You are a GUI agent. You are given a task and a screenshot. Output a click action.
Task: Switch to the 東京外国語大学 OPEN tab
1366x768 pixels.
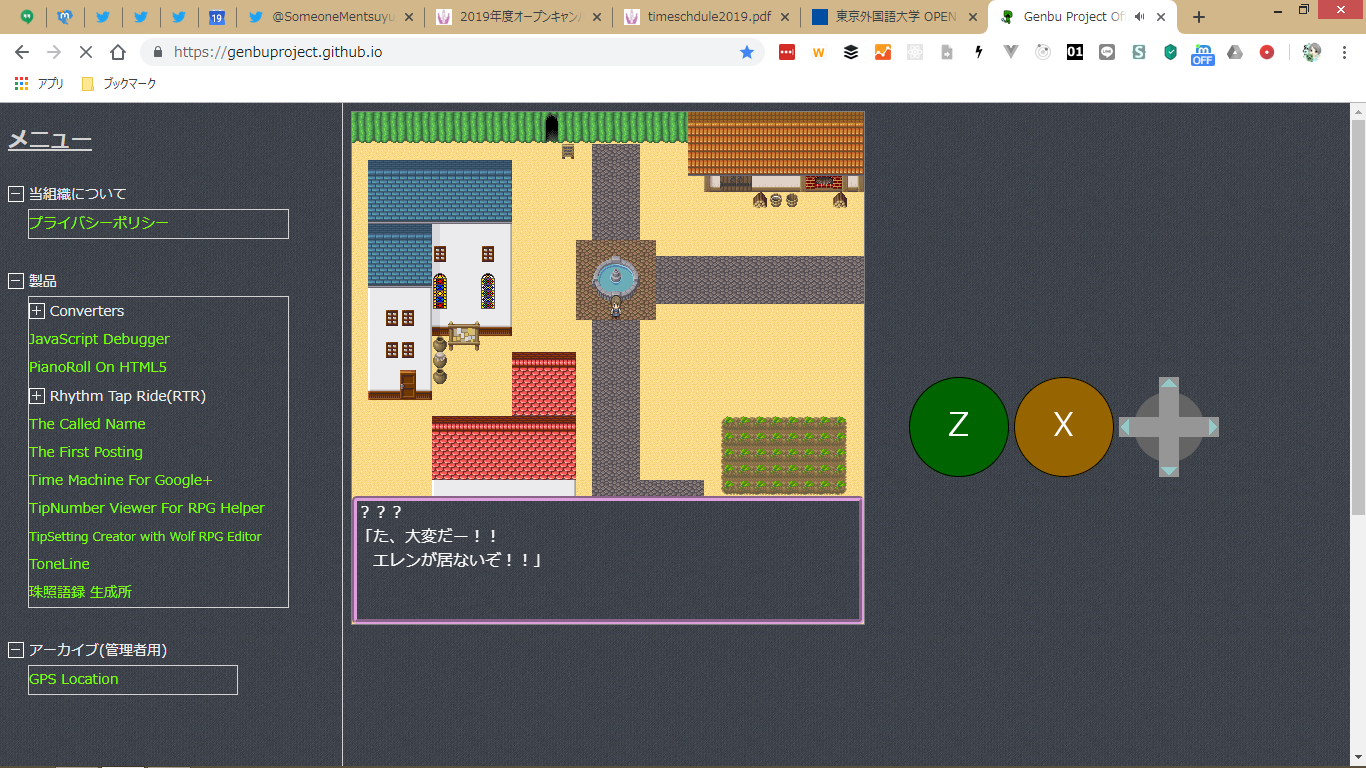(x=894, y=17)
